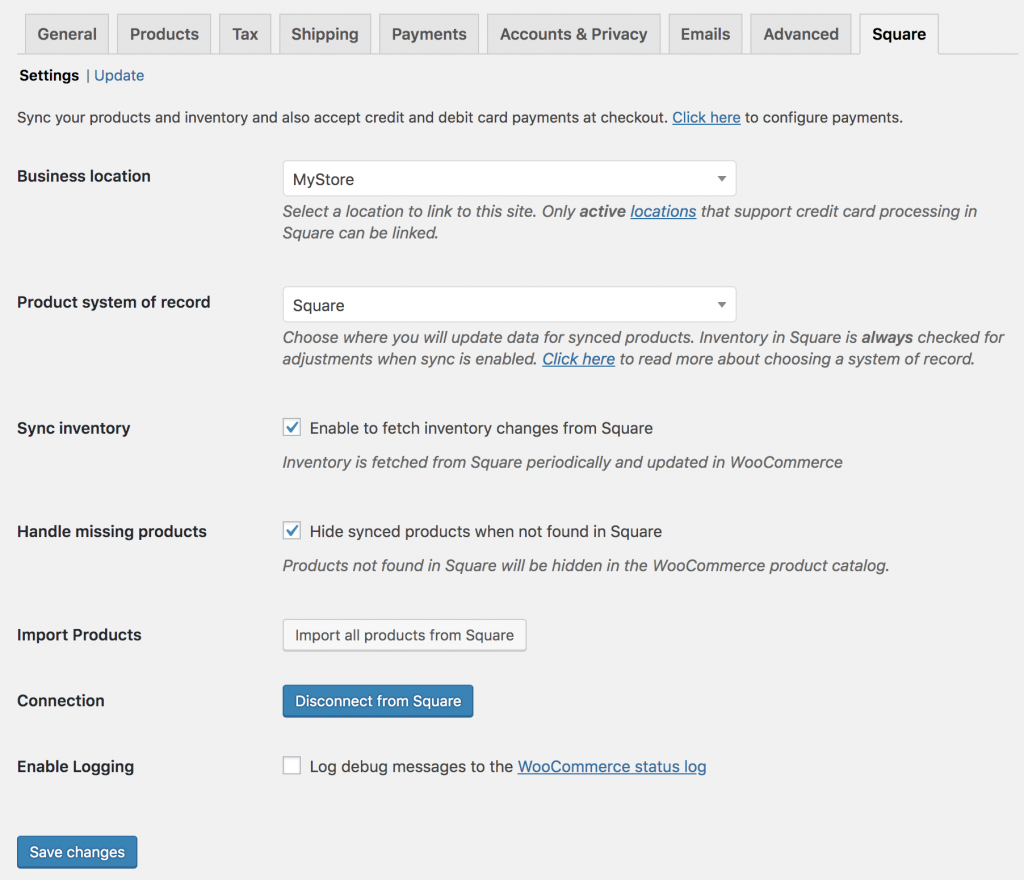Switch to the Products tab
The image size is (1024, 880).
pos(164,34)
